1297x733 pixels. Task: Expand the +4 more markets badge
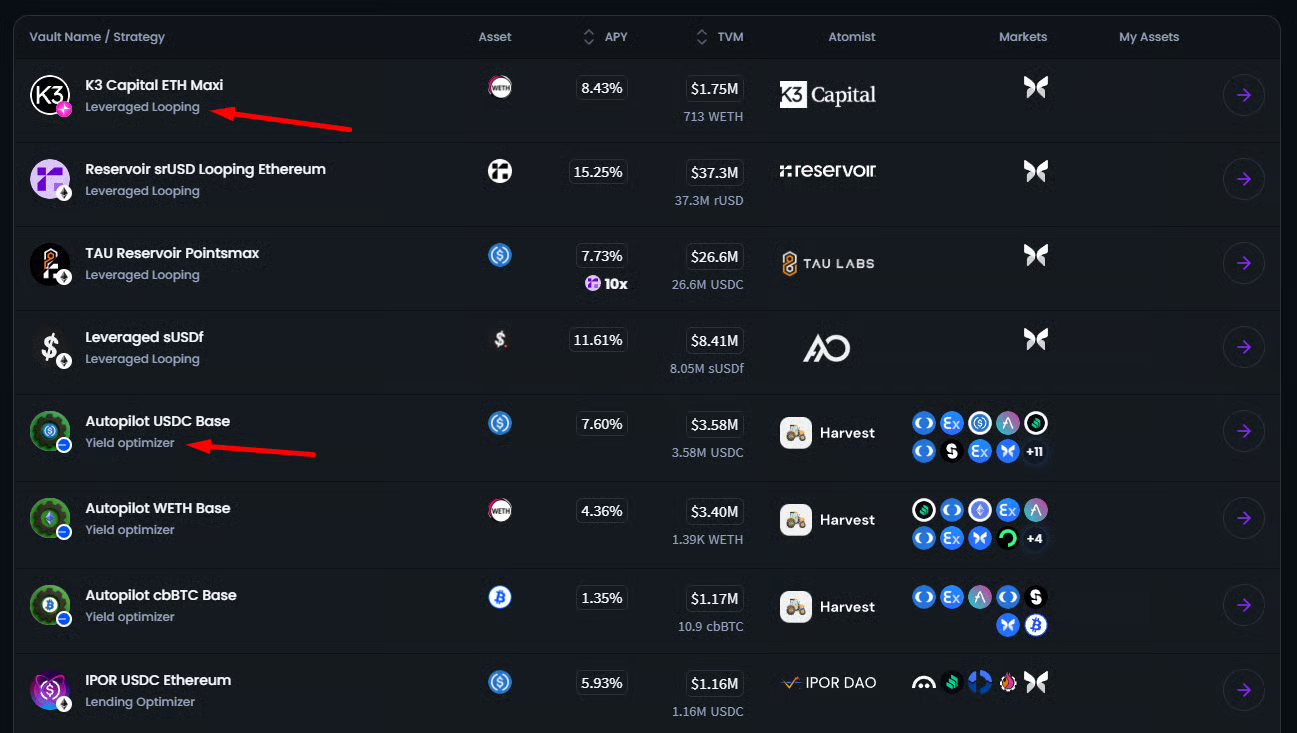click(x=1035, y=539)
